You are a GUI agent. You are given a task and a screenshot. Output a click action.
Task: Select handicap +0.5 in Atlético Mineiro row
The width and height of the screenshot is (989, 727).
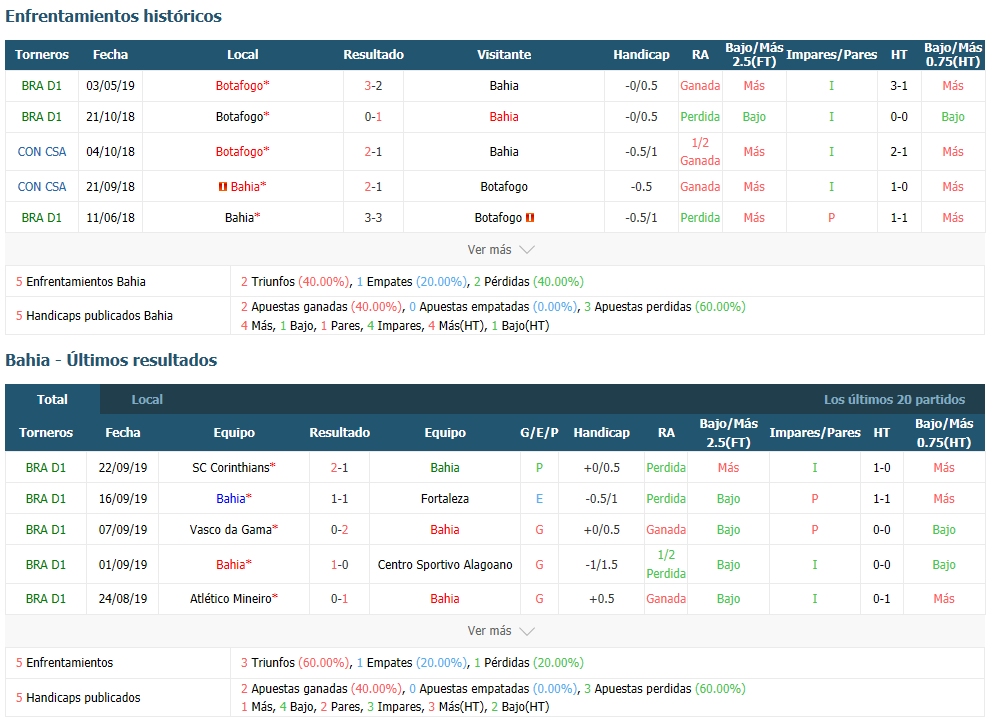click(x=602, y=599)
